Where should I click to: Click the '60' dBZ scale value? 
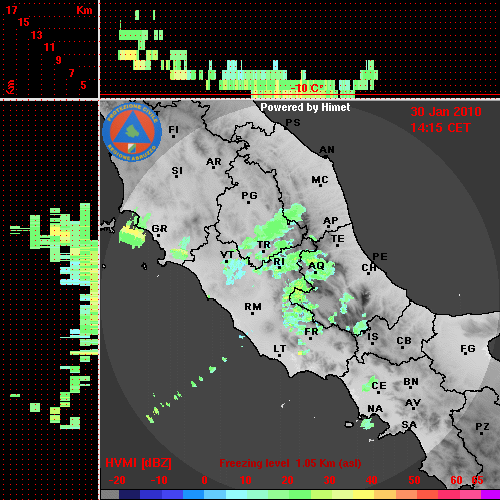pos(456,480)
